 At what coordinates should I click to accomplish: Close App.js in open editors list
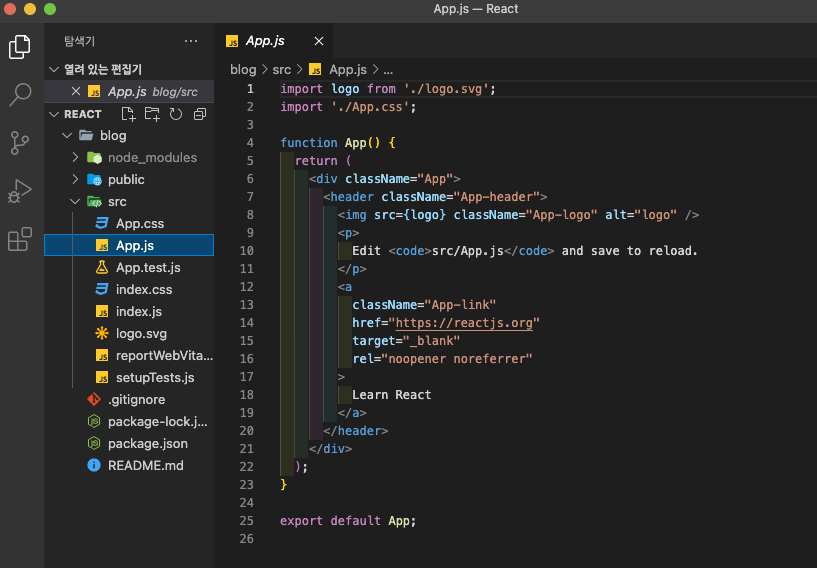point(76,91)
